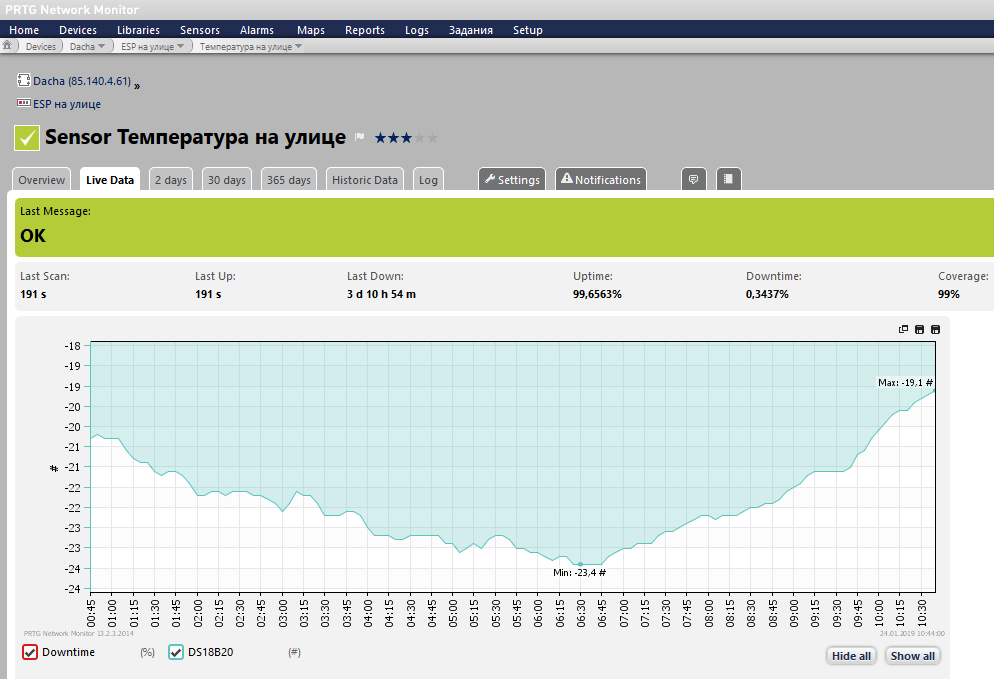
Task: Open the Historic Data tab
Action: click(x=365, y=179)
